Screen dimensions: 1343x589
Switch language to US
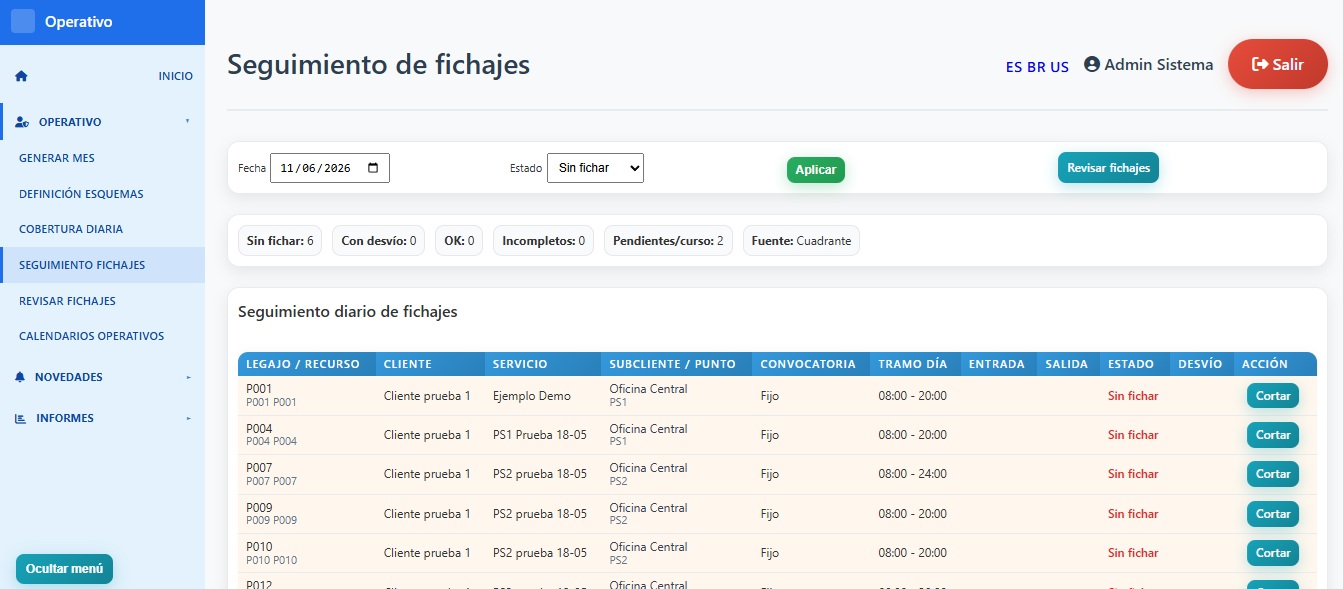(1059, 67)
